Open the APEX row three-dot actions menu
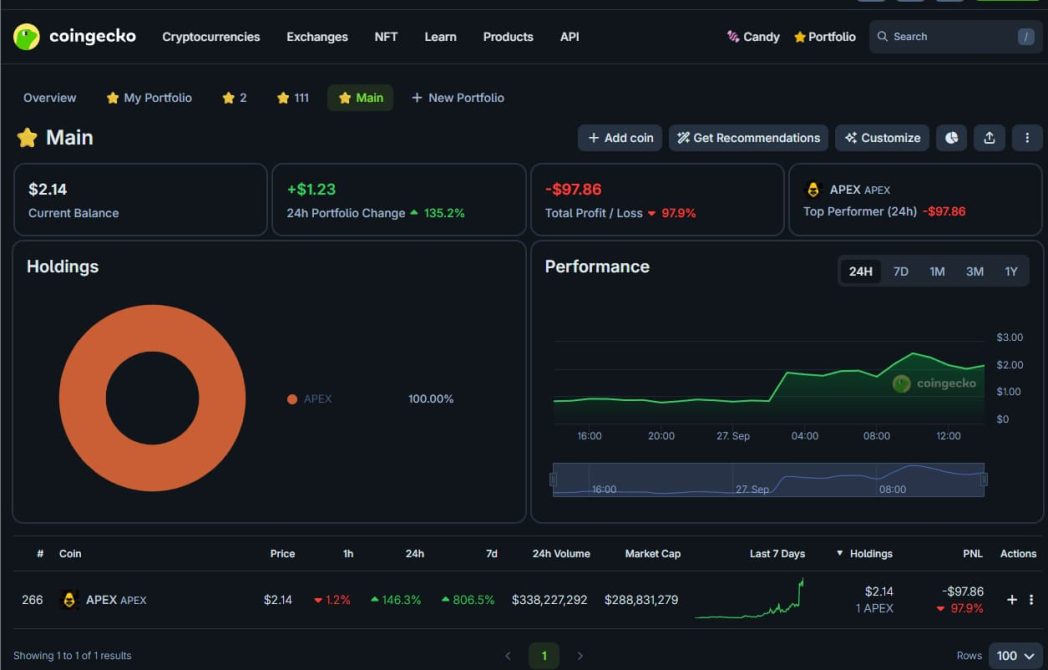The height and width of the screenshot is (670, 1048). click(1031, 600)
